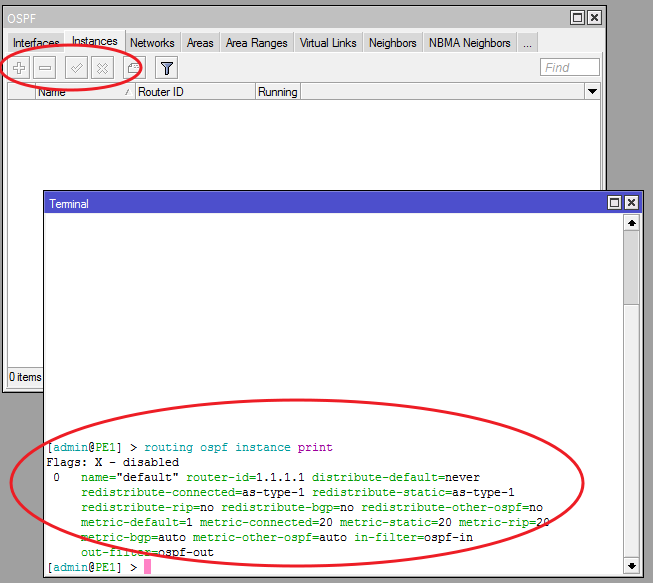This screenshot has width=653, height=583.
Task: Close the OSPF window
Action: [x=594, y=17]
